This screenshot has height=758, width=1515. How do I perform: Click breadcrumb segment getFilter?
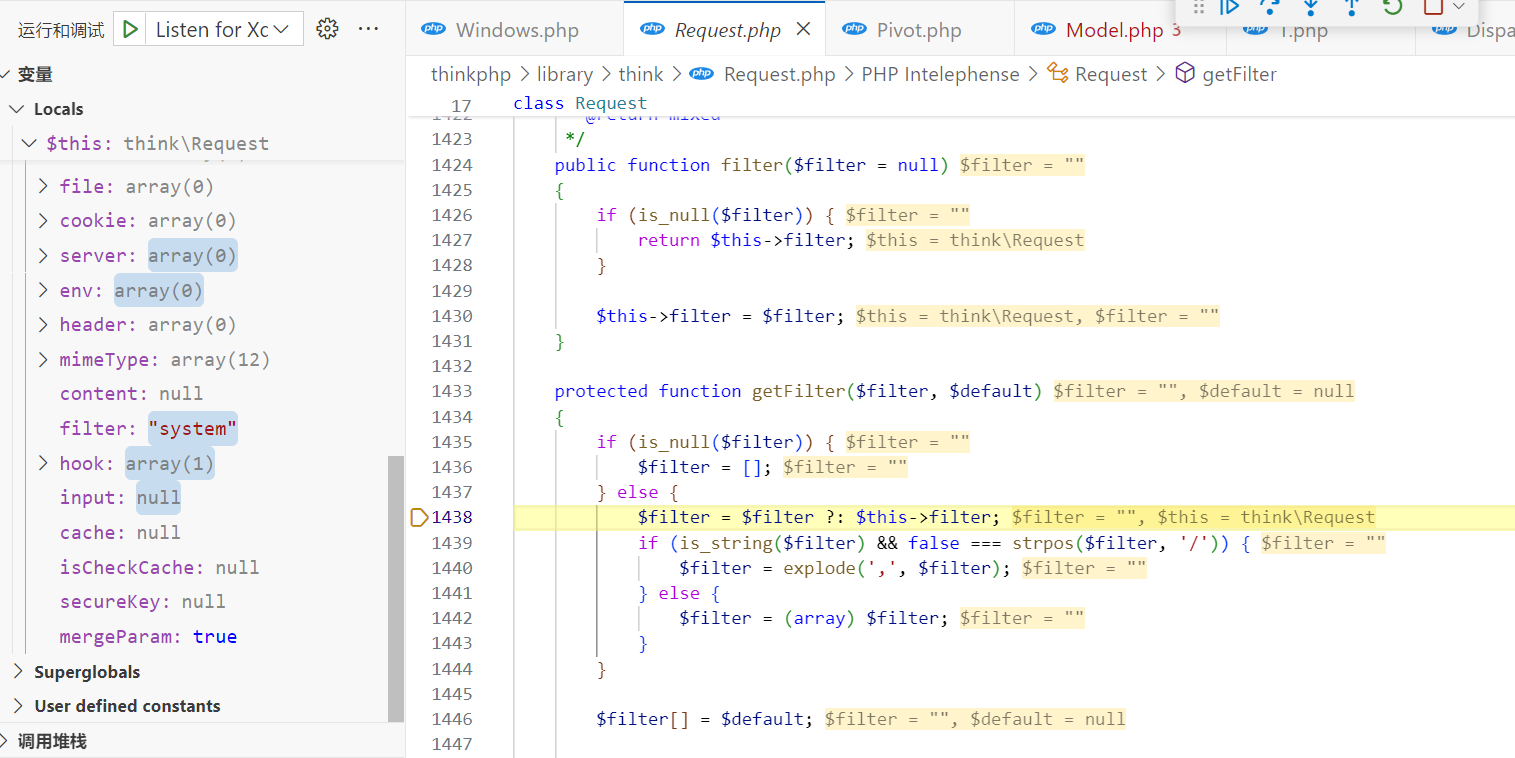click(1239, 74)
